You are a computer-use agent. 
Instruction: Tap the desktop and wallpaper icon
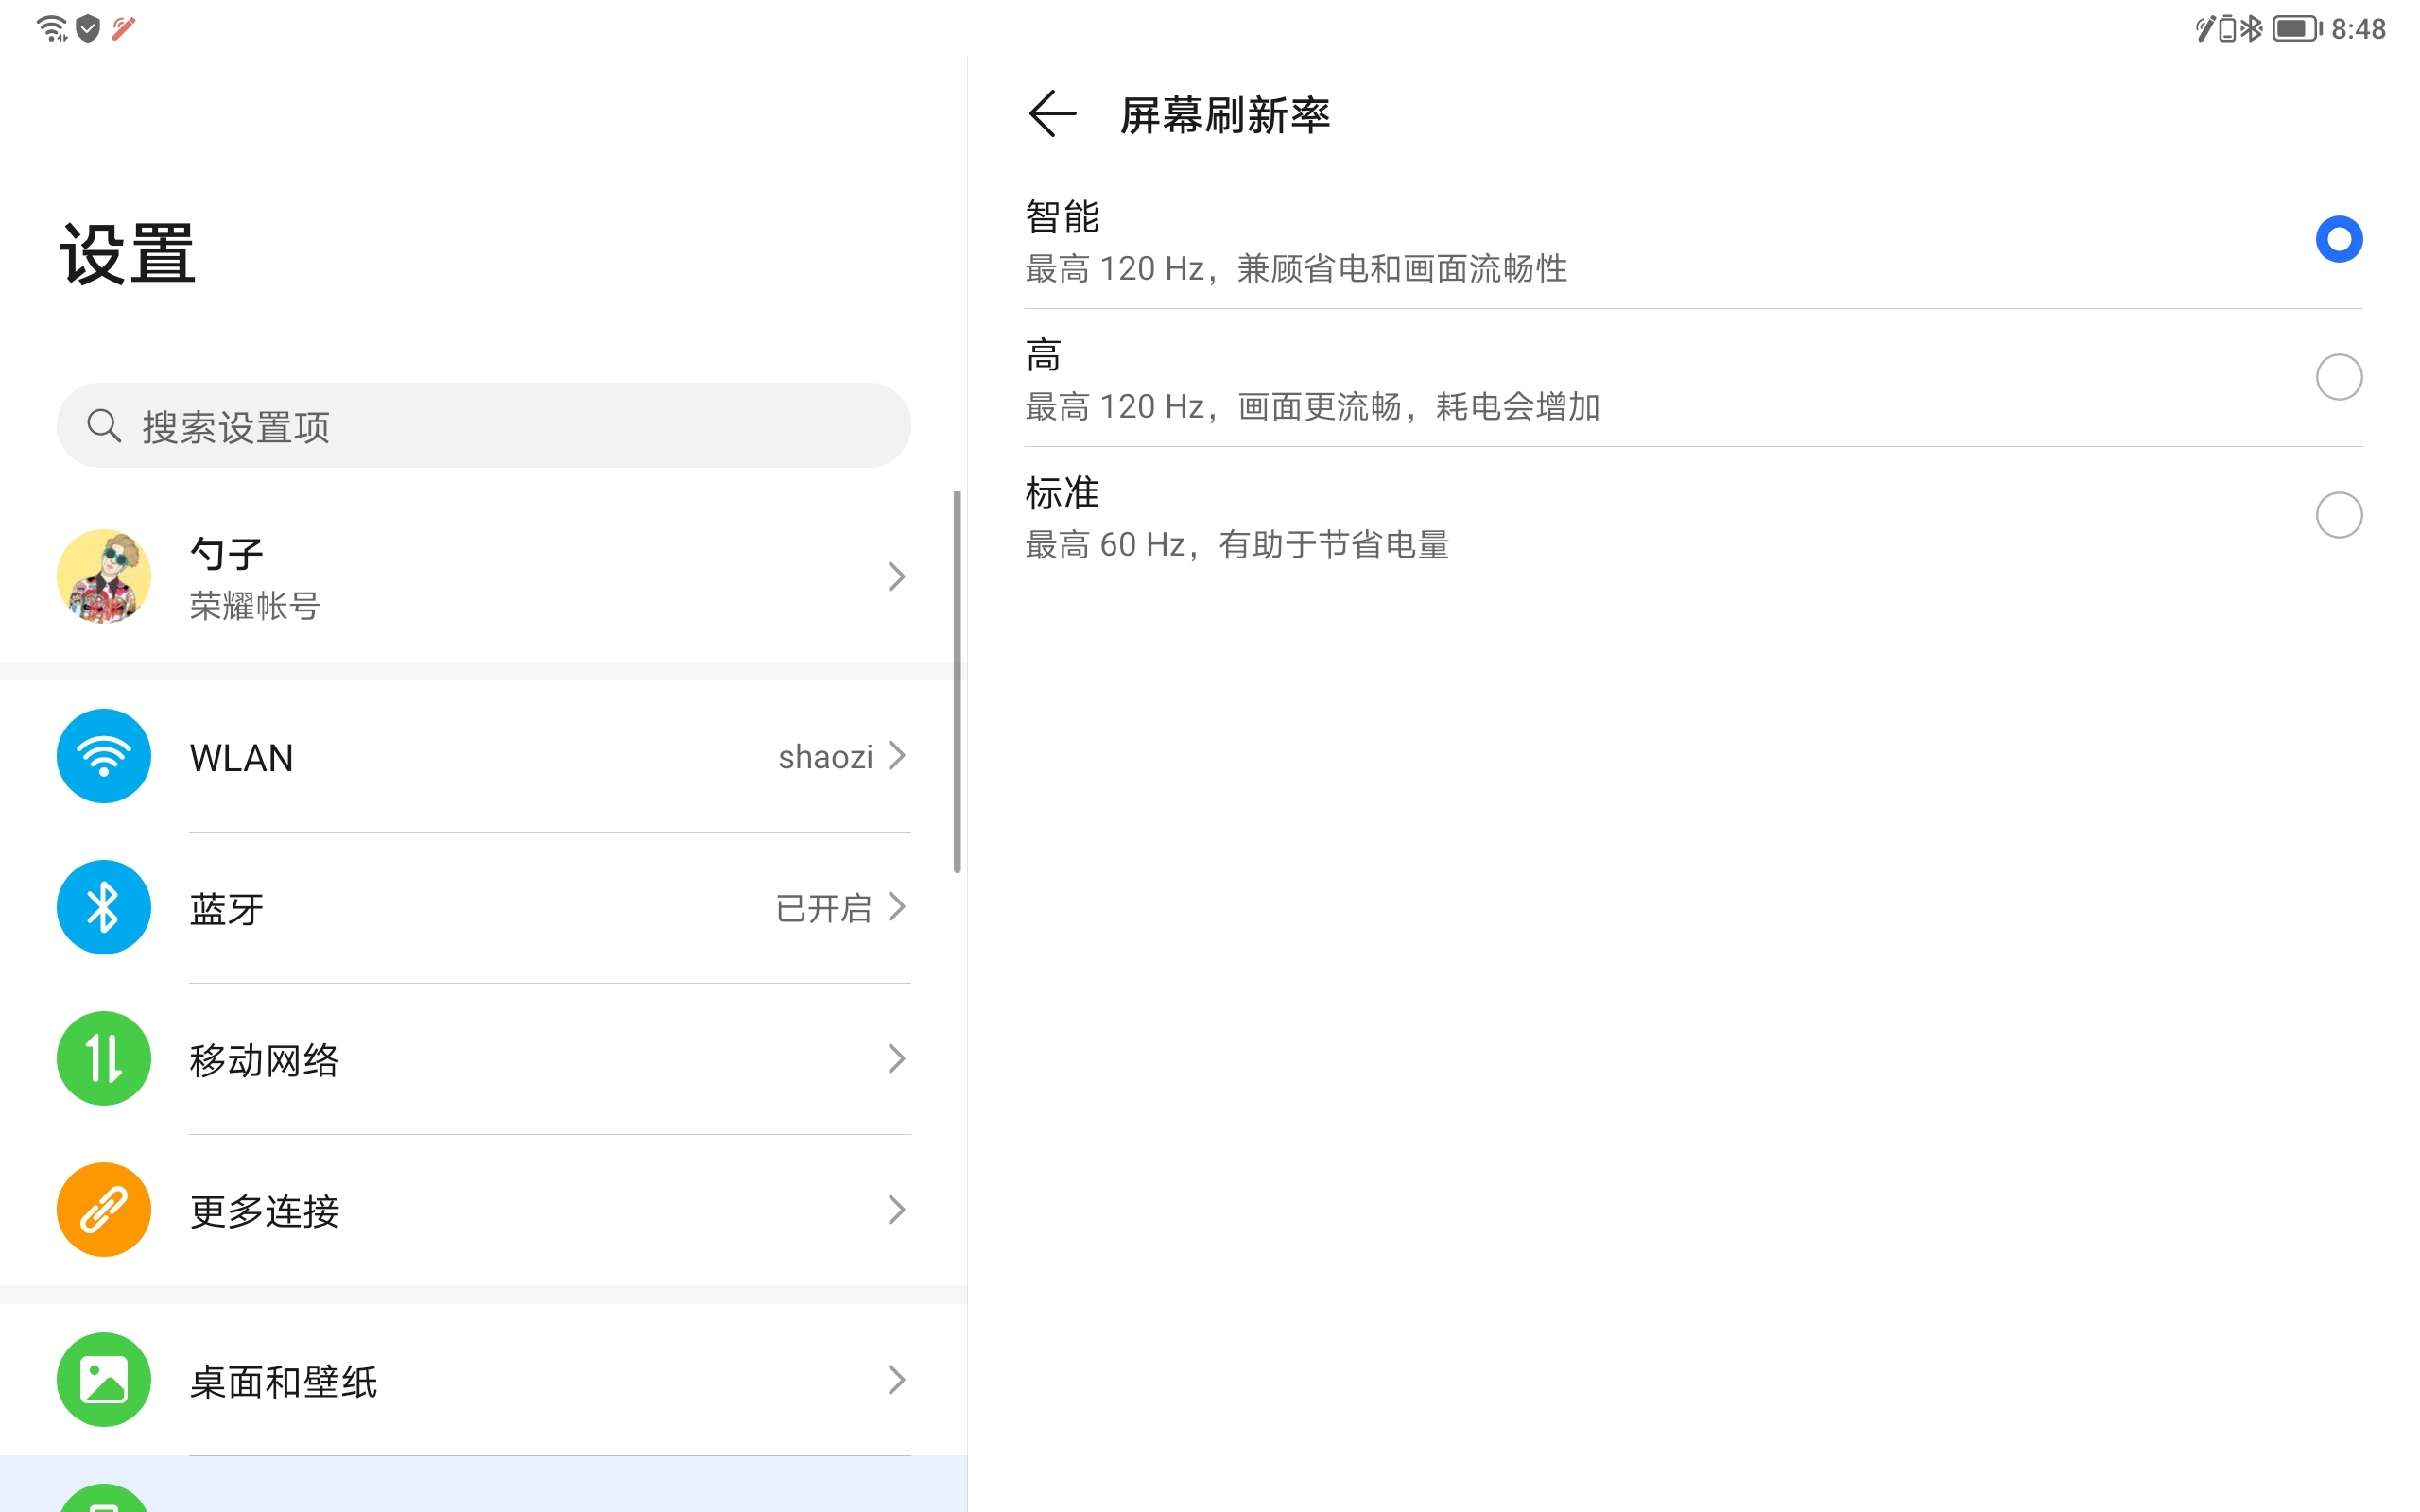[104, 1380]
